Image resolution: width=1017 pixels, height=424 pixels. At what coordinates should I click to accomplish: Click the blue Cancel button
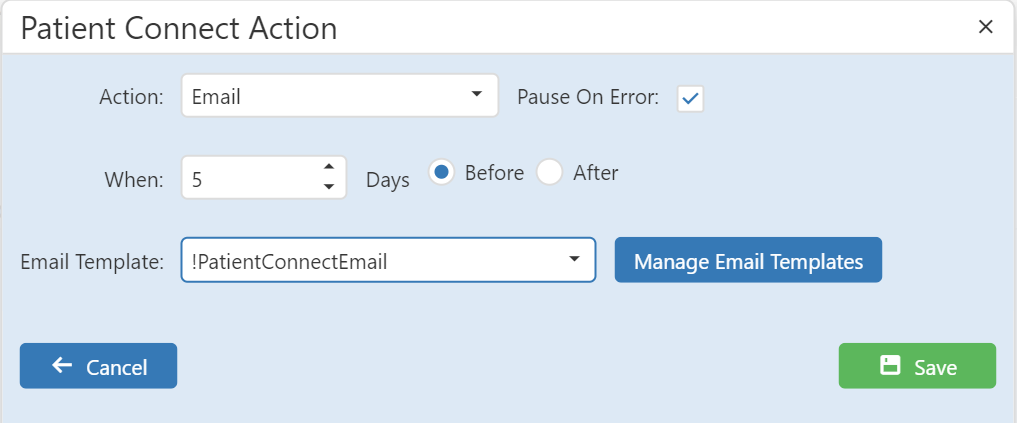(x=99, y=366)
